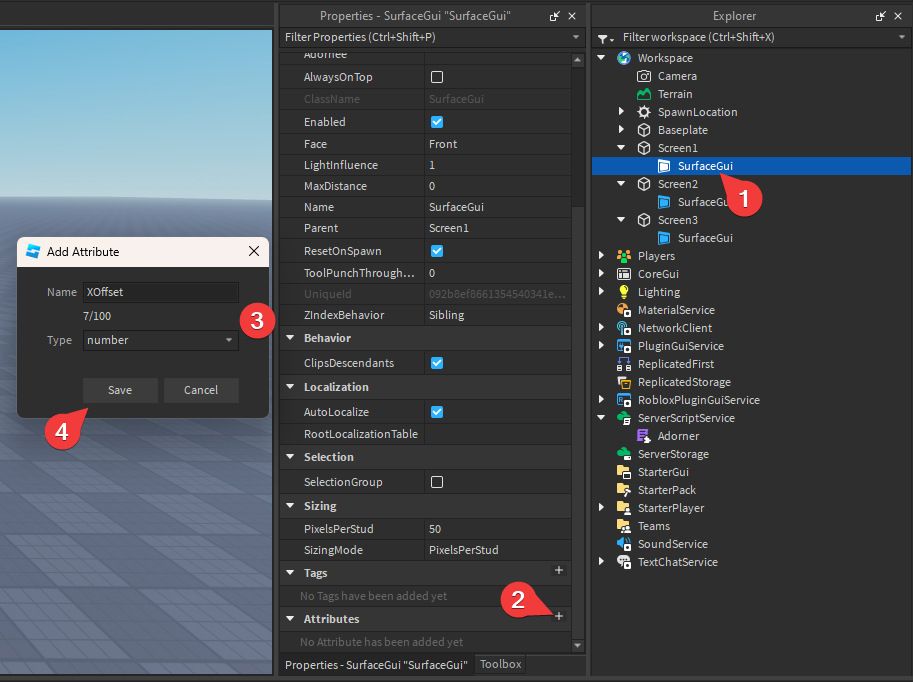Expand the SpawnLocation tree node
This screenshot has height=682, width=913.
tap(621, 112)
